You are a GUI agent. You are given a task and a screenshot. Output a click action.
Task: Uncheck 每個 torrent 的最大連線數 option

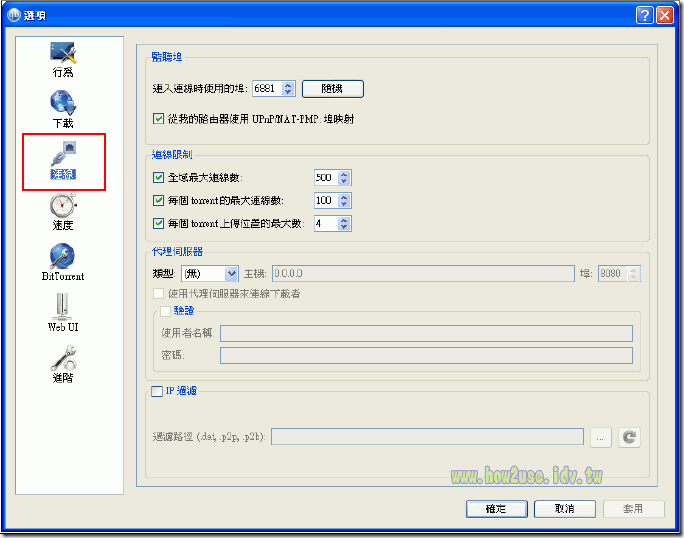click(158, 201)
